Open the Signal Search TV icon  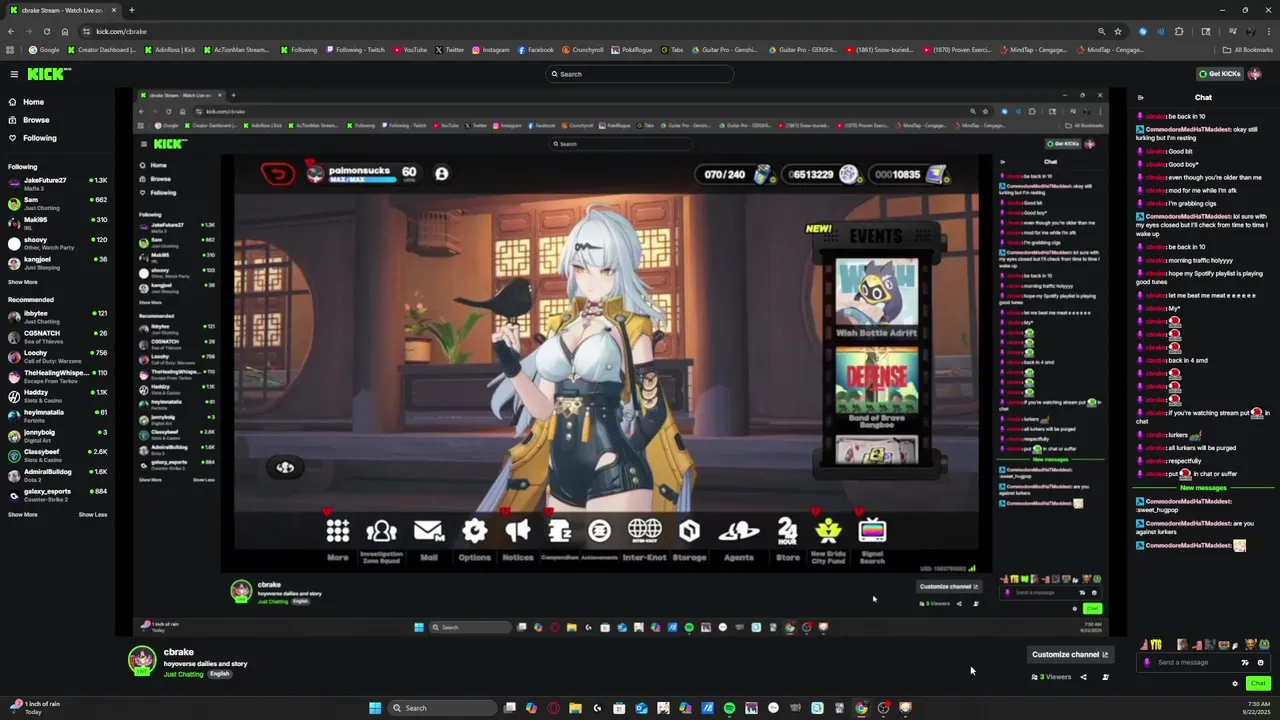coord(873,531)
